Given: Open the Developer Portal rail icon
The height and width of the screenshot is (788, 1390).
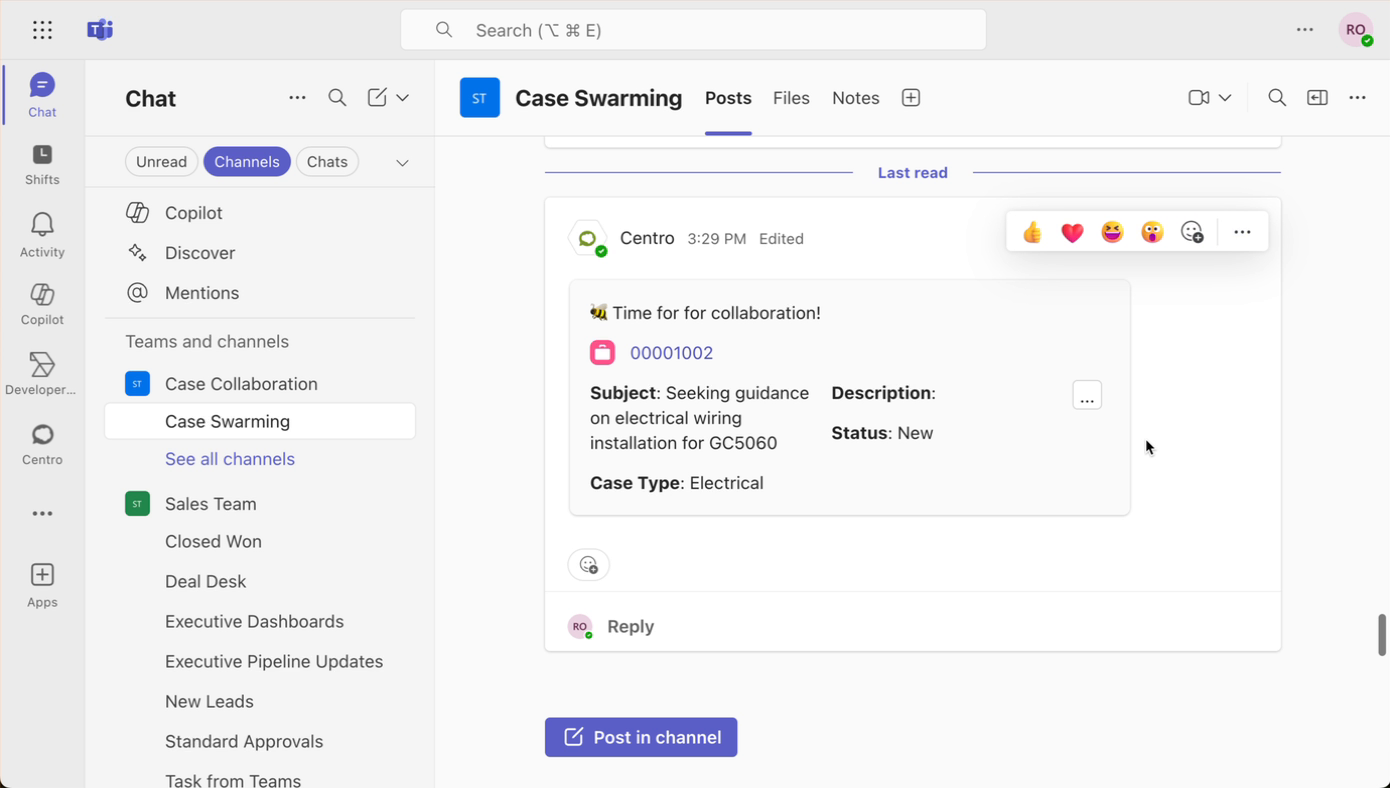Looking at the screenshot, I should (42, 375).
